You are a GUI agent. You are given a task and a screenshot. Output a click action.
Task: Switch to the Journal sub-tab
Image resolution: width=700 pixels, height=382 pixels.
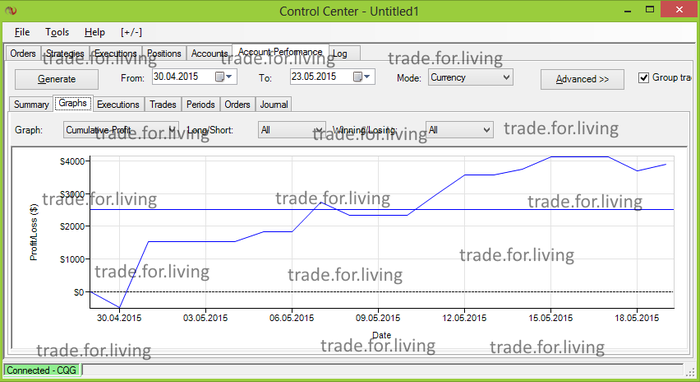pyautogui.click(x=274, y=104)
